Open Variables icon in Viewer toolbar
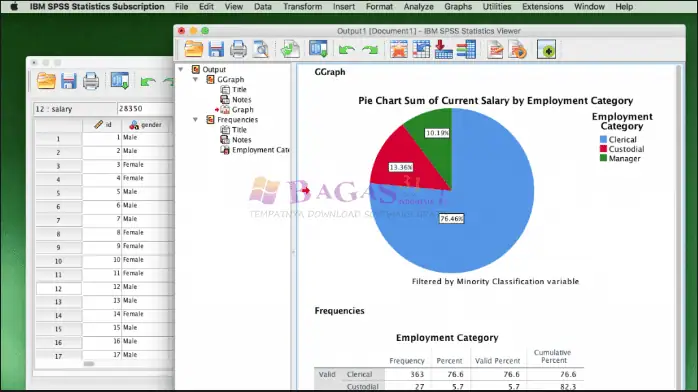698x392 pixels. 466,49
